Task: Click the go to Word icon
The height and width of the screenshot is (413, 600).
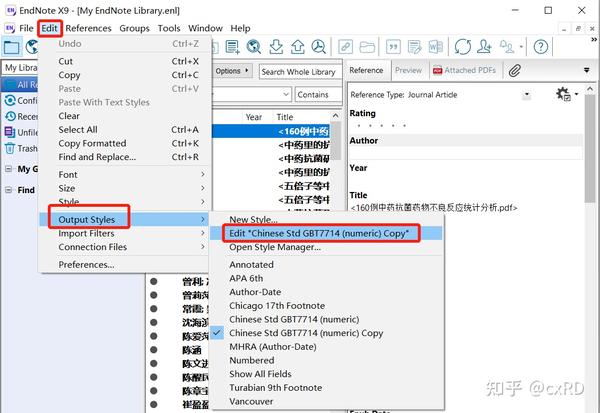Action: pos(435,47)
